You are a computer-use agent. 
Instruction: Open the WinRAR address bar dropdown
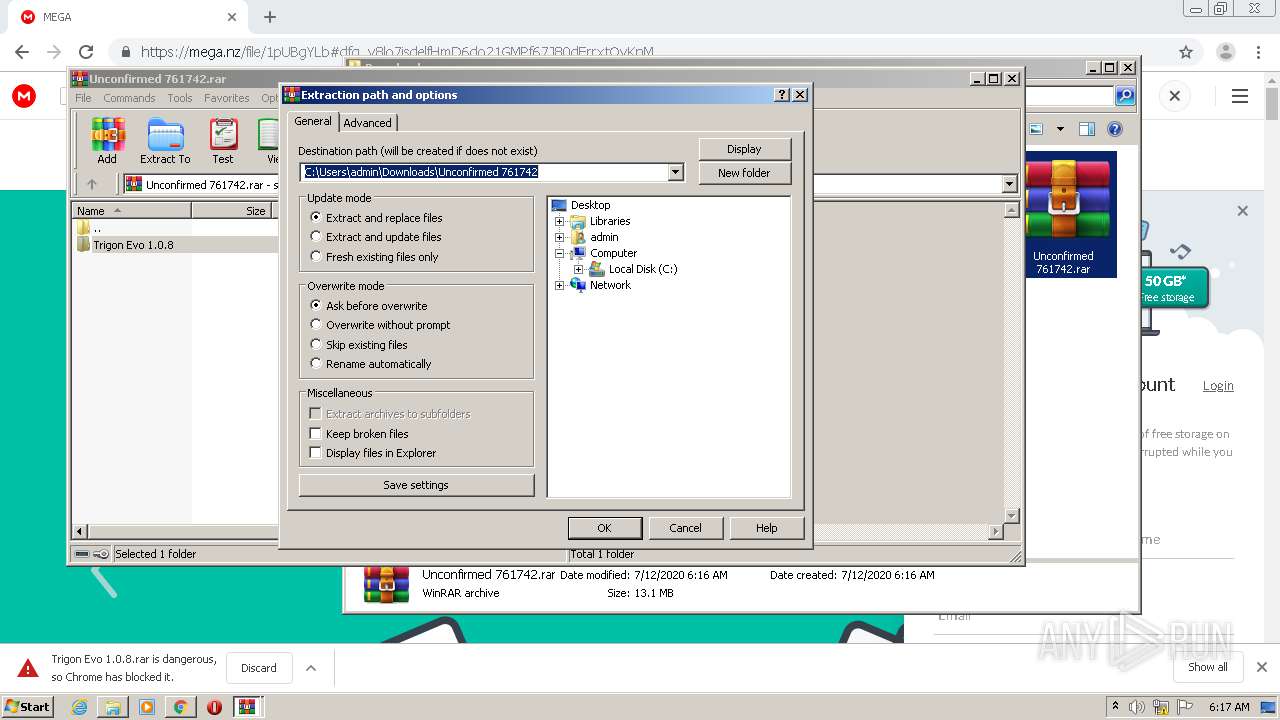[1009, 184]
